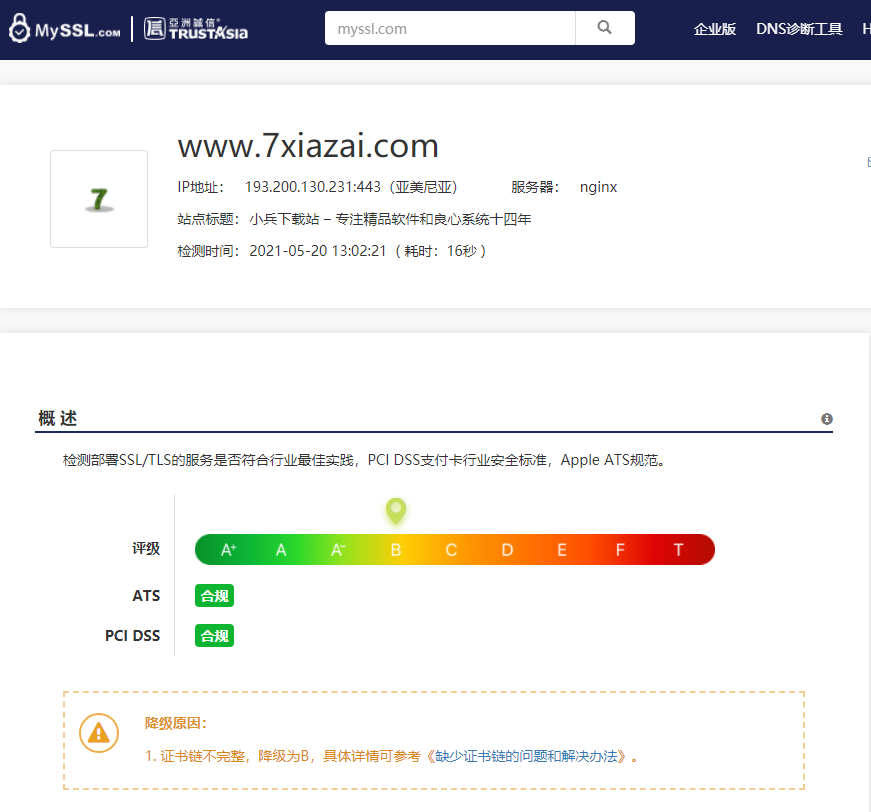
Task: Select the A+ segment of the grade bar
Action: (227, 549)
